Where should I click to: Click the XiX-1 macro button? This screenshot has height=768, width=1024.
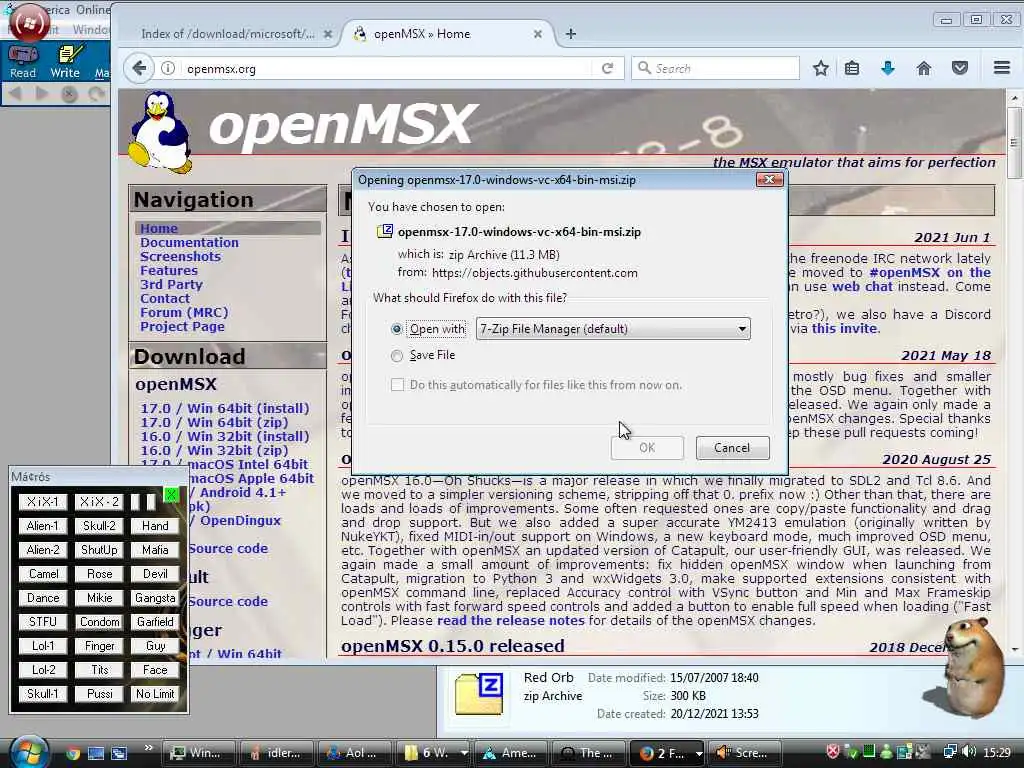pyautogui.click(x=42, y=502)
